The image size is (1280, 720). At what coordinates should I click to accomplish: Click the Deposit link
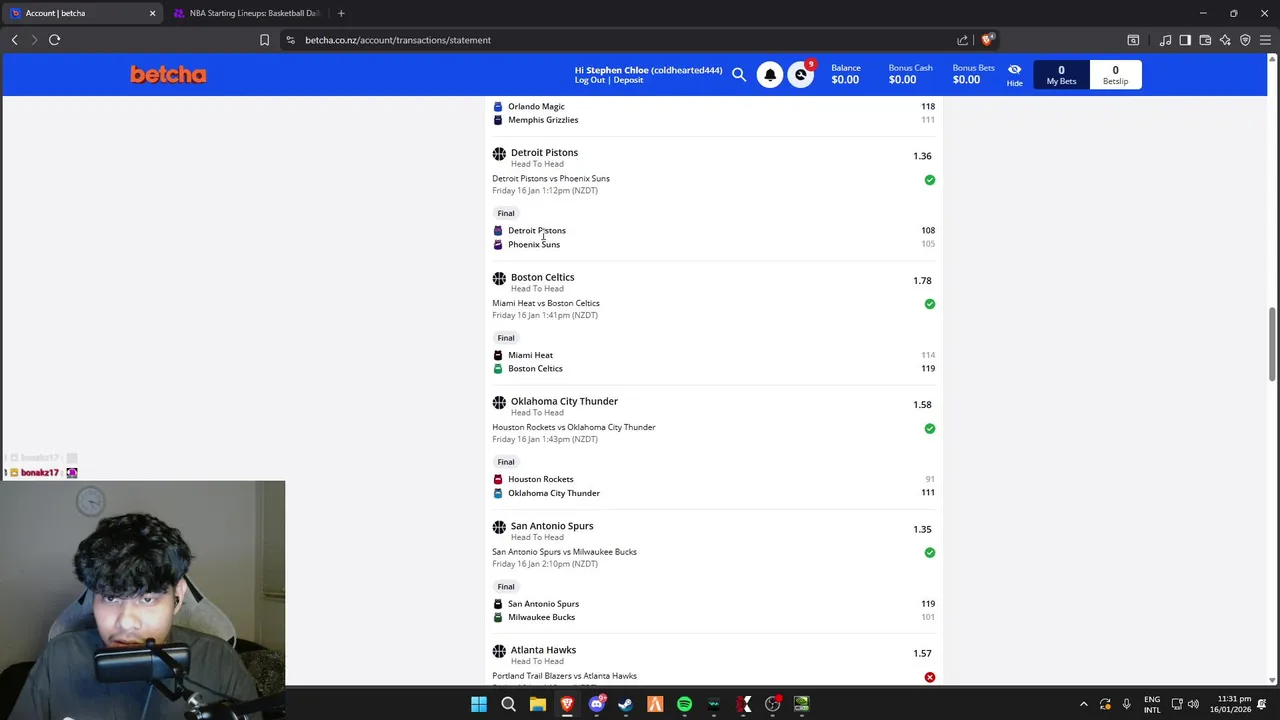[x=628, y=80]
